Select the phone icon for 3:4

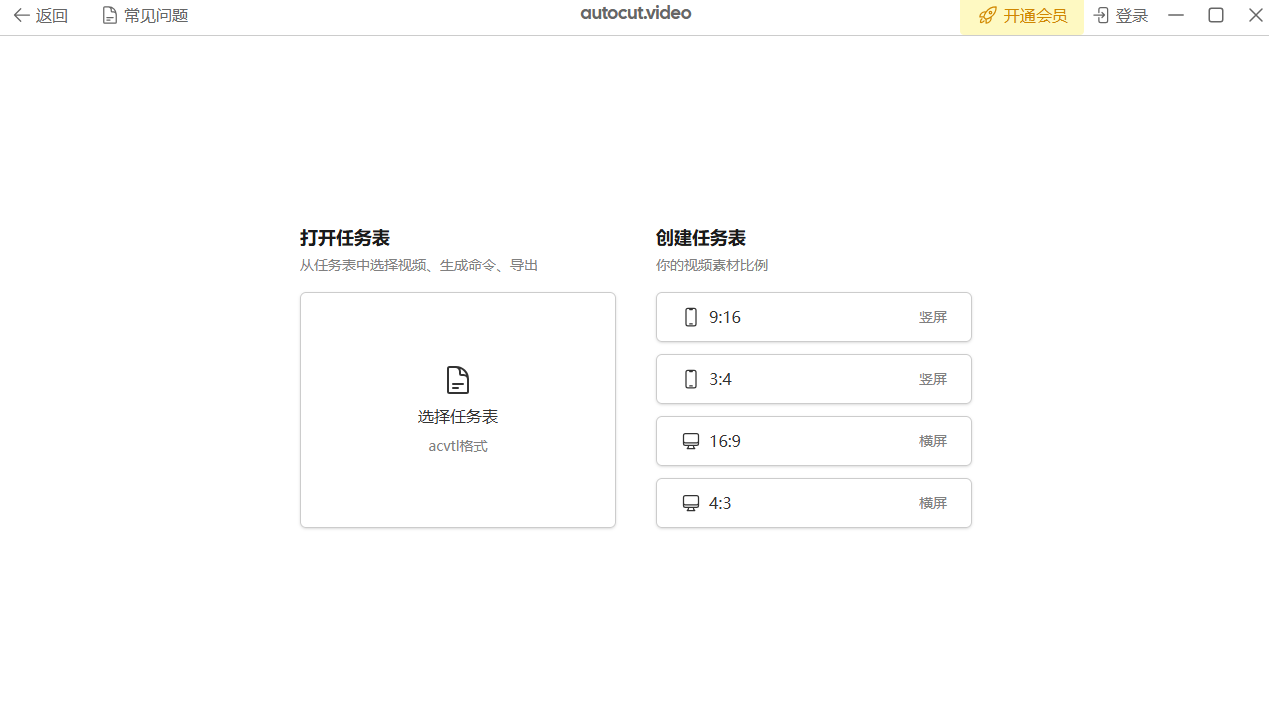(690, 379)
